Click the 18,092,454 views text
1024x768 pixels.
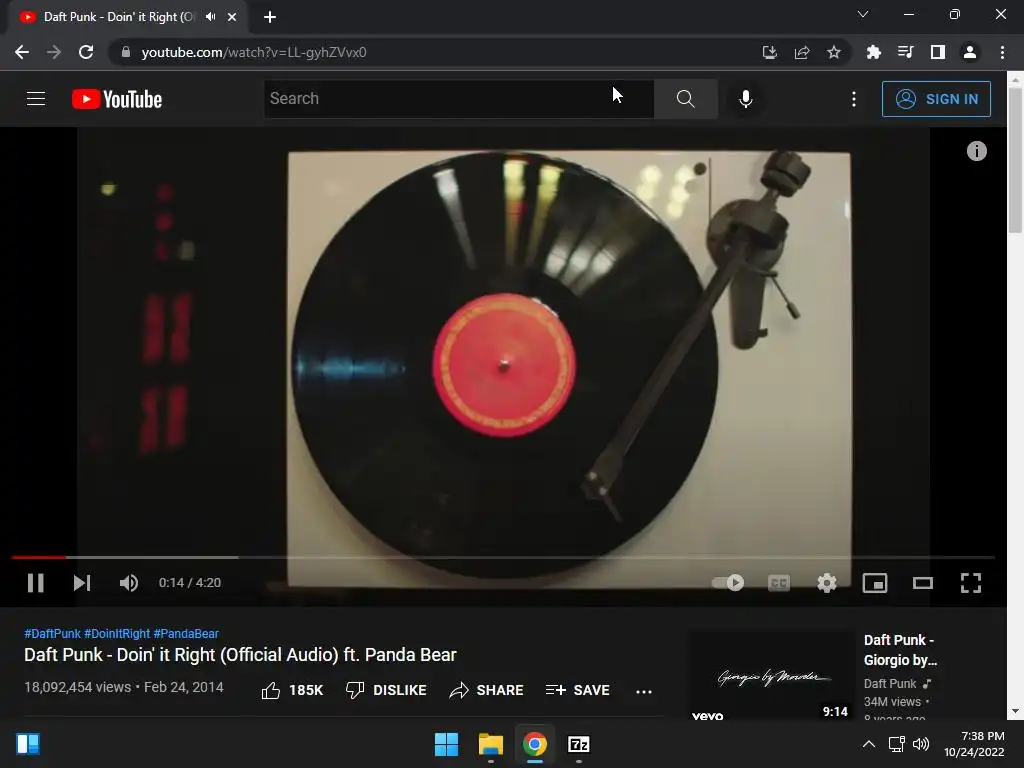tap(78, 688)
